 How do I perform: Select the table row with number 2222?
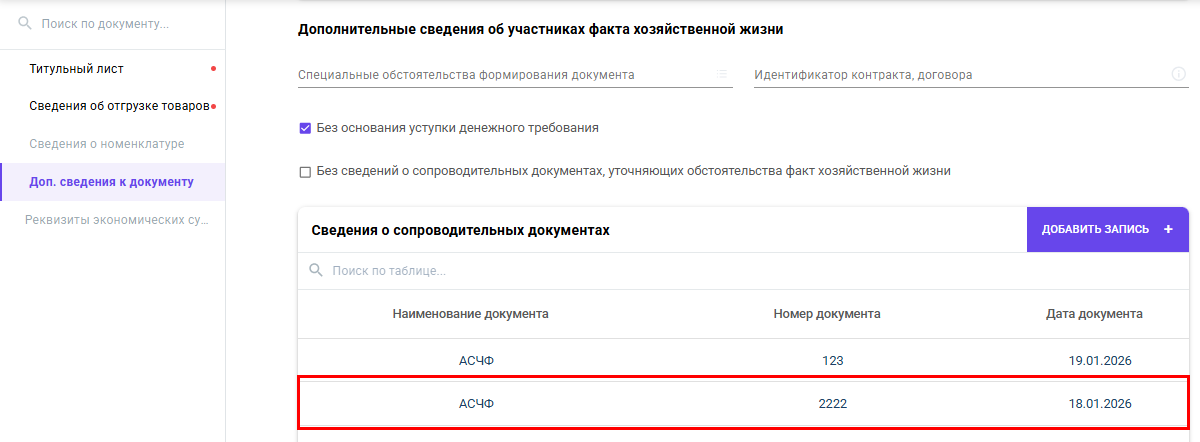743,404
